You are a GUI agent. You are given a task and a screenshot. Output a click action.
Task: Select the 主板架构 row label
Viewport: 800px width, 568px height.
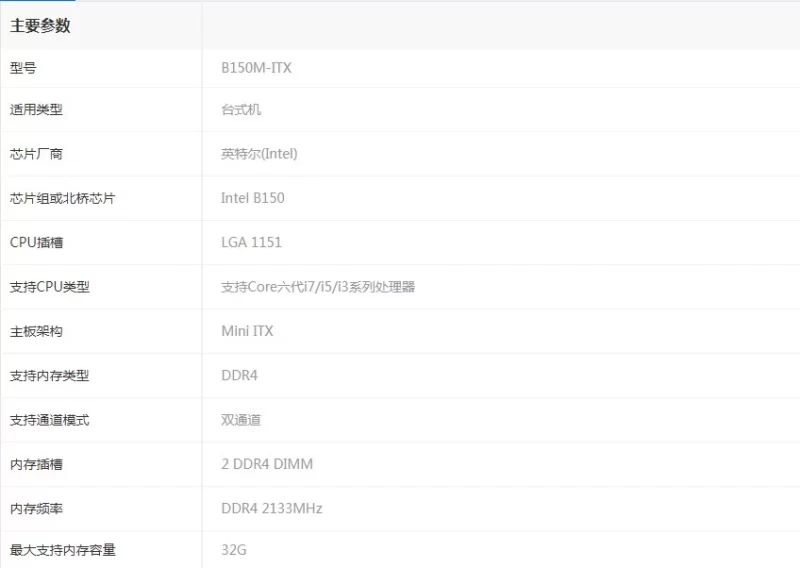[36, 331]
